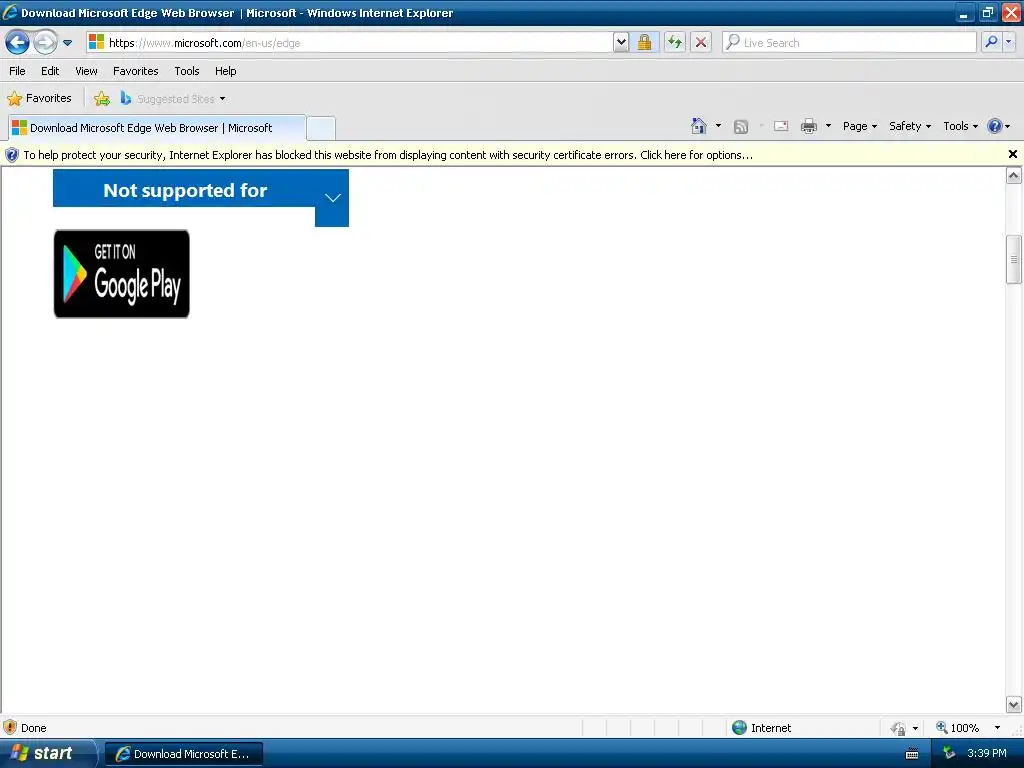Open the recent pages dropdown arrow
The height and width of the screenshot is (768, 1024).
[x=67, y=43]
